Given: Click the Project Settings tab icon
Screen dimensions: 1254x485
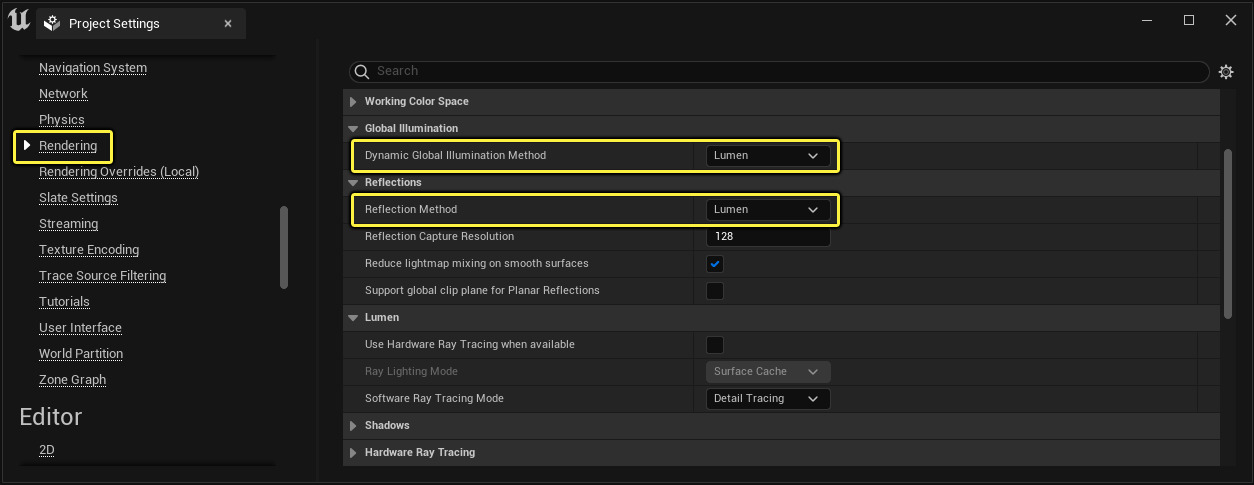Looking at the screenshot, I should click(52, 23).
